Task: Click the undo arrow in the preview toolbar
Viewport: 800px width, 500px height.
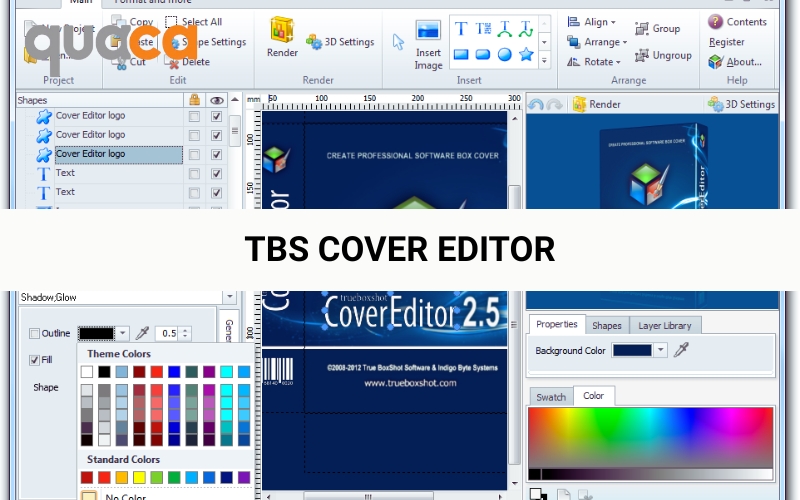Action: (535, 105)
